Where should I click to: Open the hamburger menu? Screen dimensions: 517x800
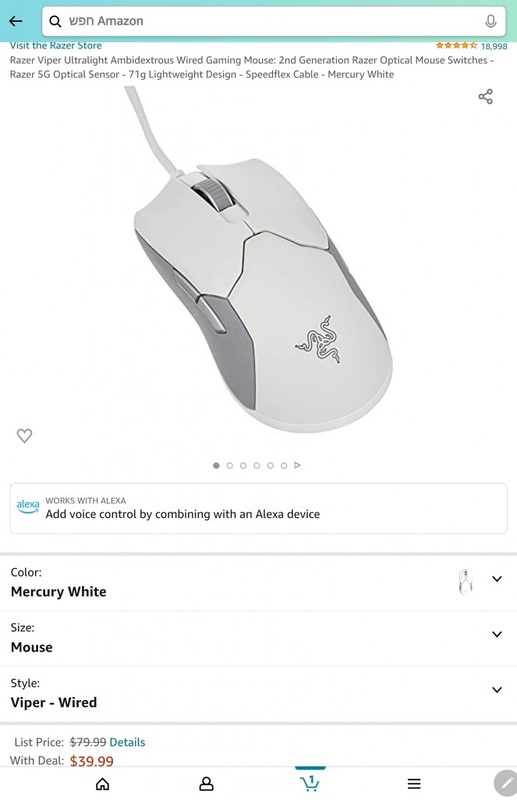(414, 784)
